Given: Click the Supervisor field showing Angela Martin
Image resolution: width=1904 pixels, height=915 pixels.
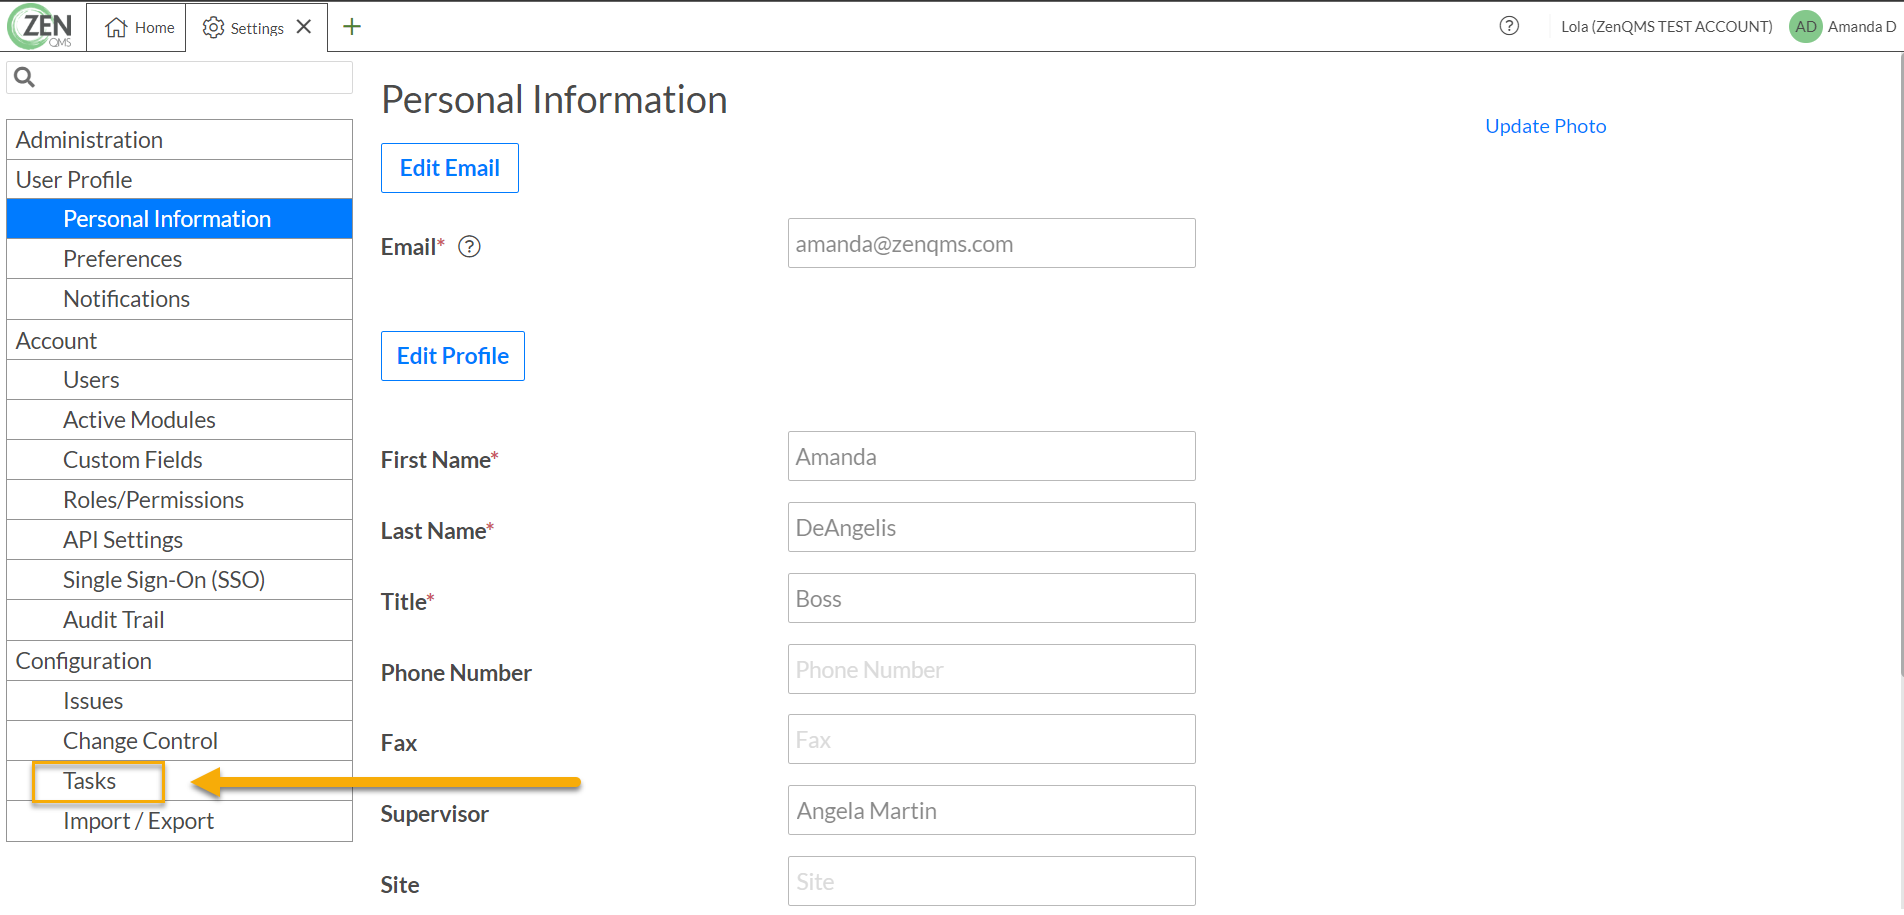Looking at the screenshot, I should click(990, 810).
